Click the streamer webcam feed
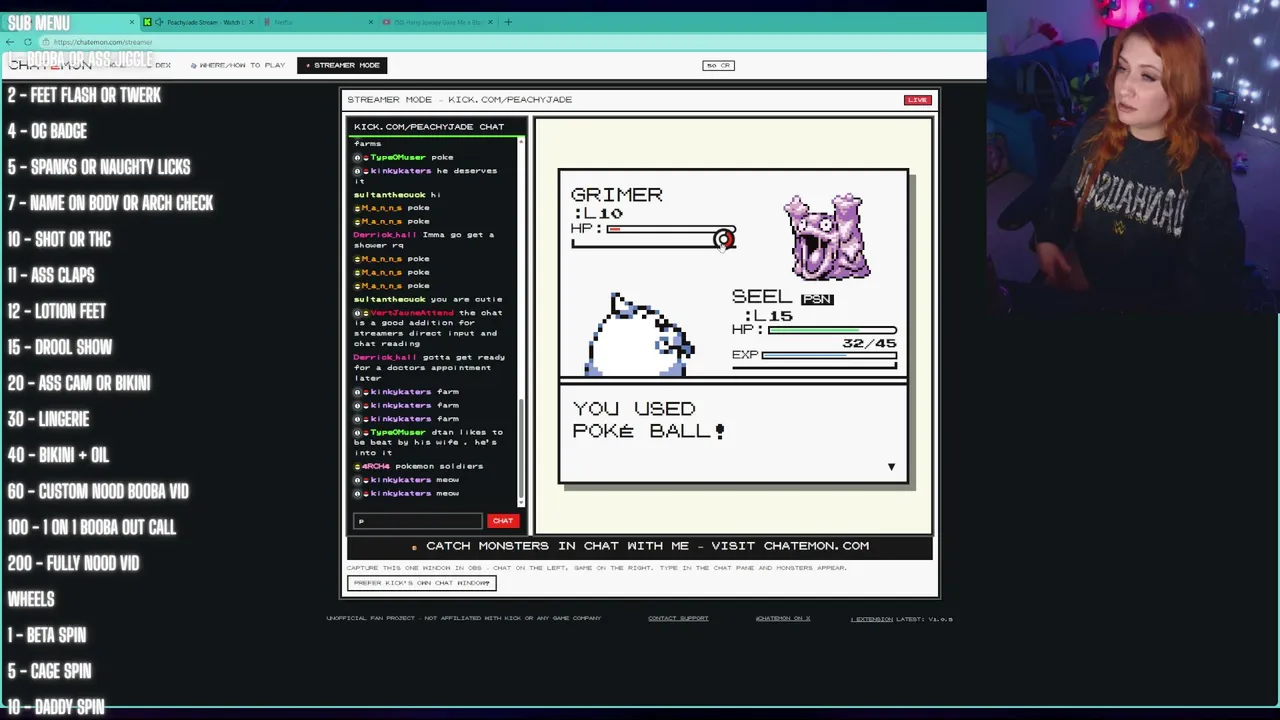This screenshot has height=720, width=1280. (1133, 158)
